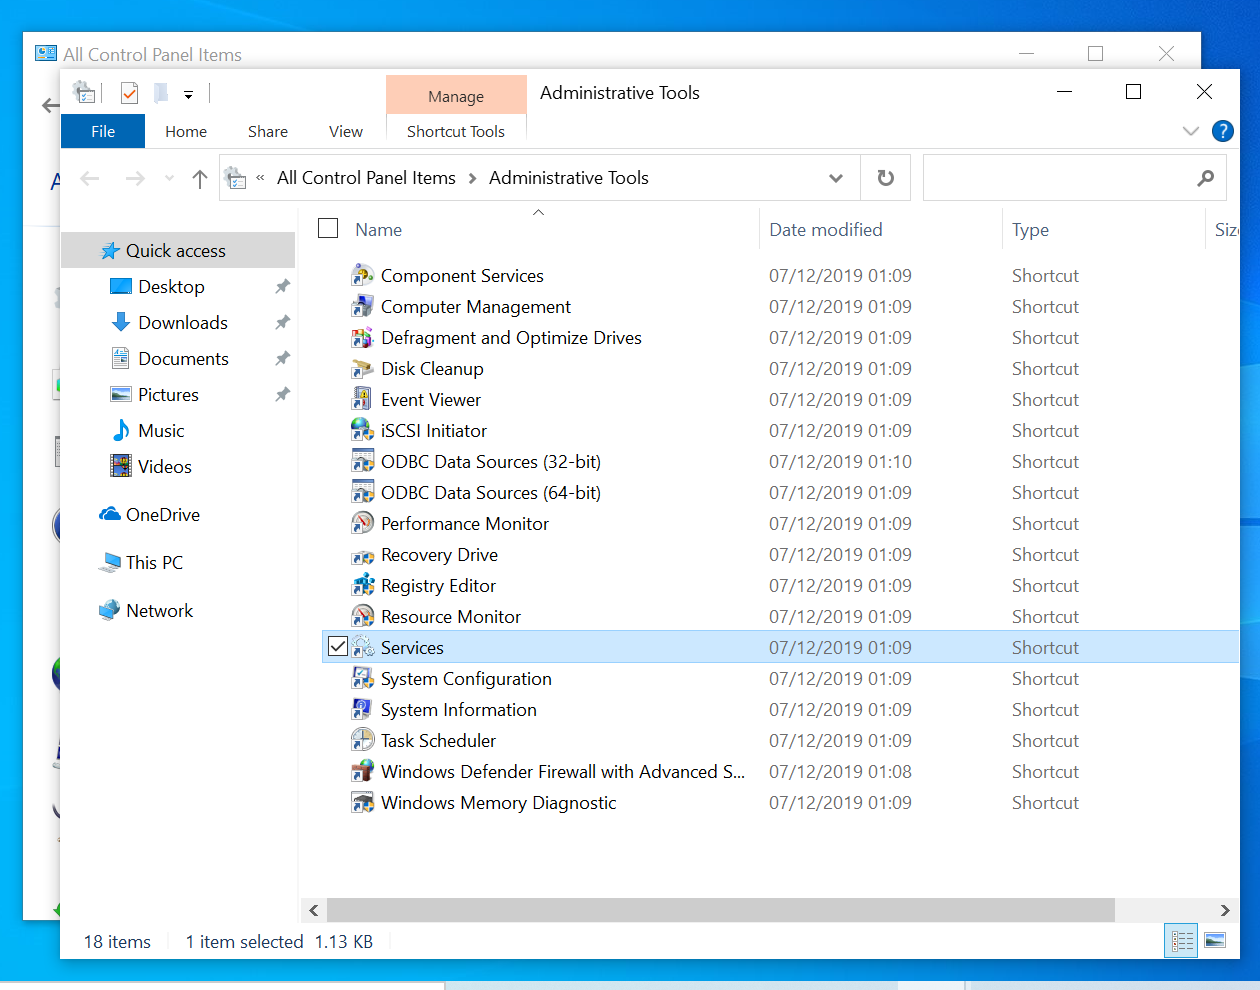Viewport: 1260px width, 990px height.
Task: Expand the Quick Access Toolbar customization menu
Action: point(188,93)
